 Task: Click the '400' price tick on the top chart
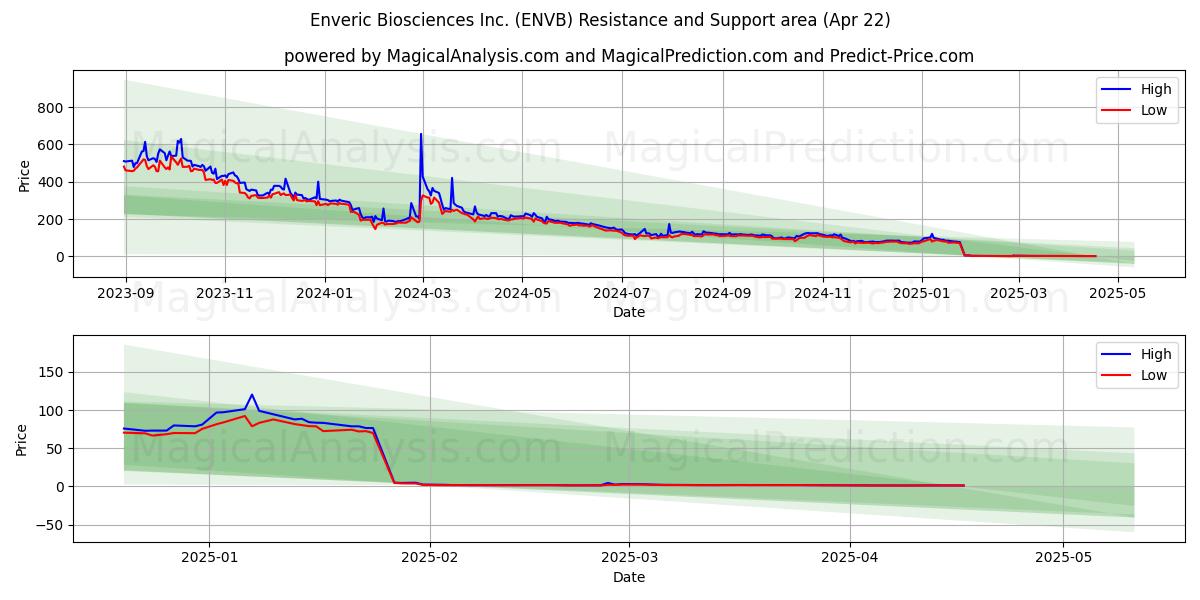[x=52, y=182]
